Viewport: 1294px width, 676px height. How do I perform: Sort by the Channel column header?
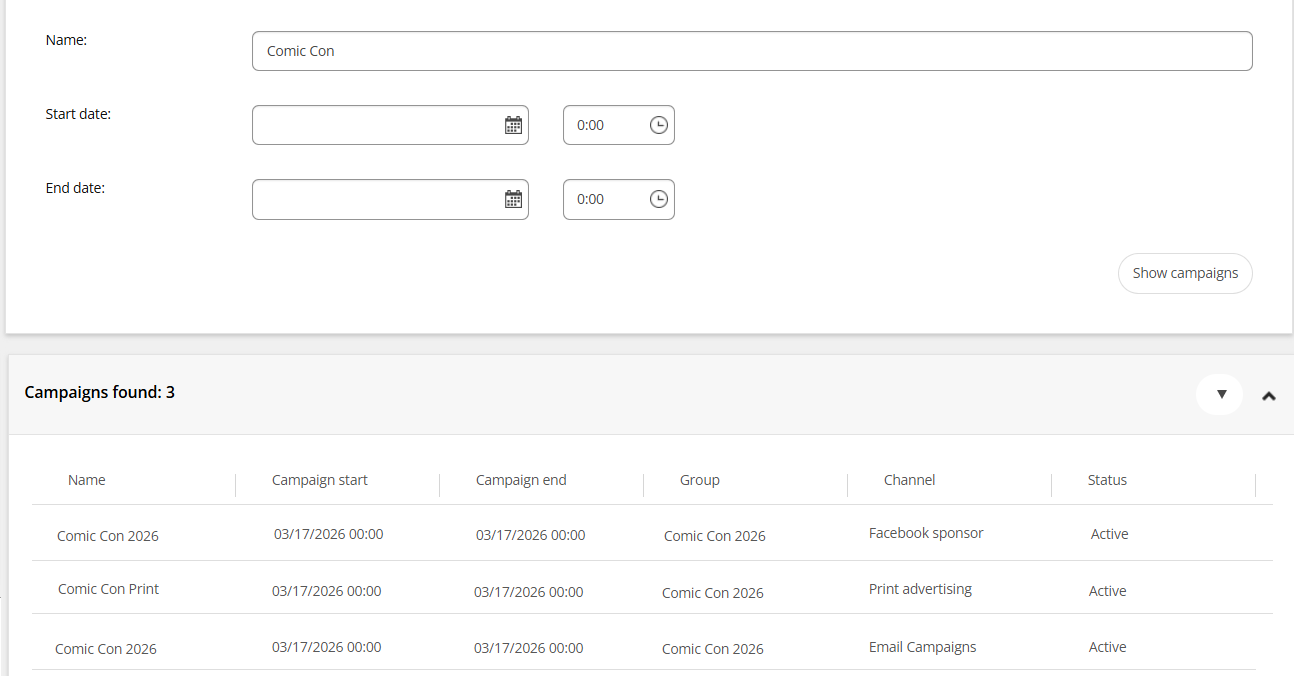tap(910, 480)
